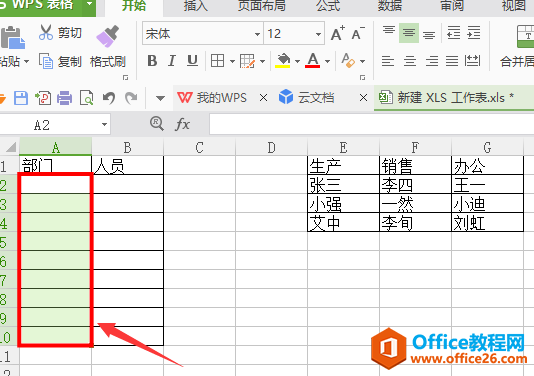
Task: Open Name Box dropdown next to A2
Action: [x=104, y=125]
